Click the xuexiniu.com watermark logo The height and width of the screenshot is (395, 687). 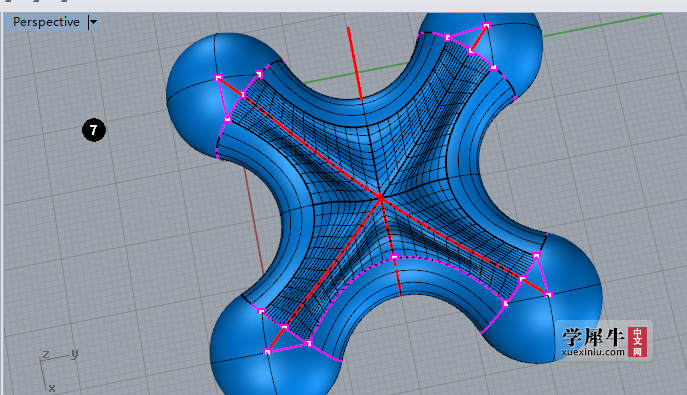coord(604,342)
